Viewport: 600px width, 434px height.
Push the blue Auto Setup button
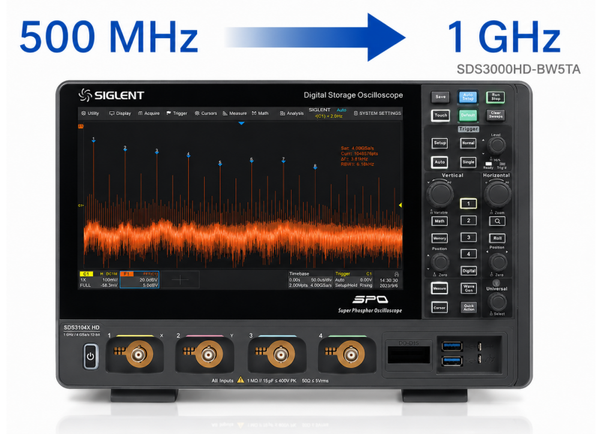coord(468,97)
